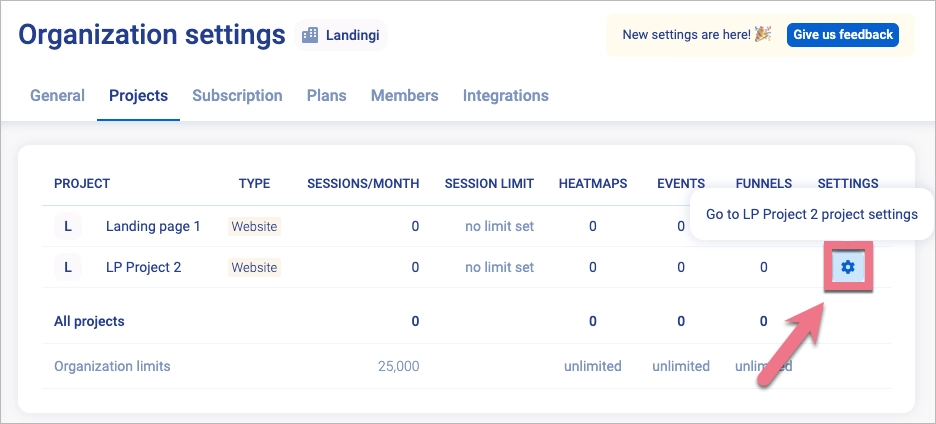Click the Website type tag for Landing page 1
This screenshot has width=936, height=424.
pyautogui.click(x=255, y=226)
